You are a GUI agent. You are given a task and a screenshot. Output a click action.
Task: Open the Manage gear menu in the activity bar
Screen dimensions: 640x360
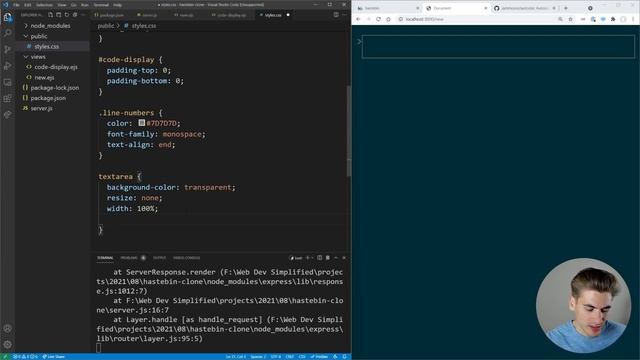pyautogui.click(x=7, y=344)
